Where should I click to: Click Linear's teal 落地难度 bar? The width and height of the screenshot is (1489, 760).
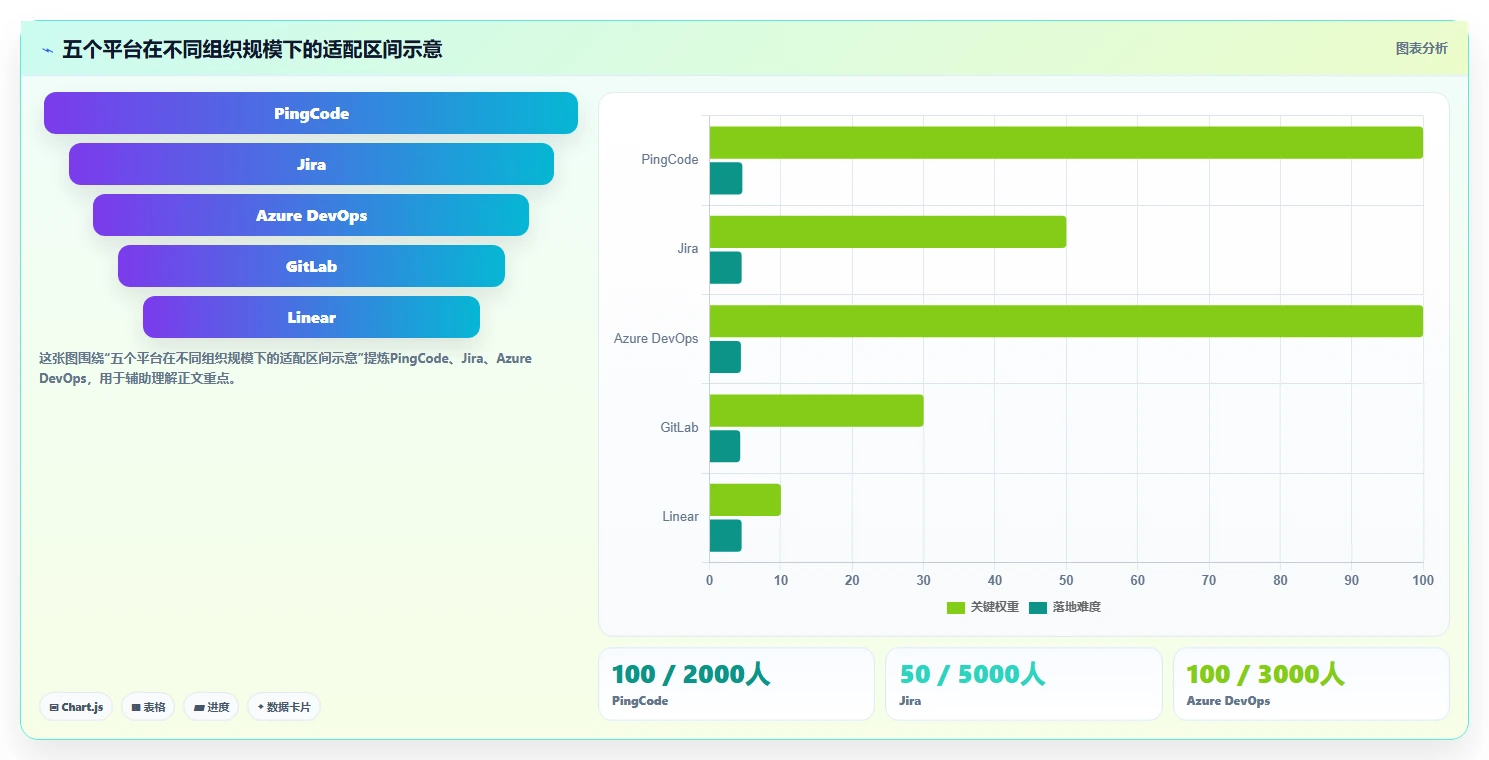(726, 535)
